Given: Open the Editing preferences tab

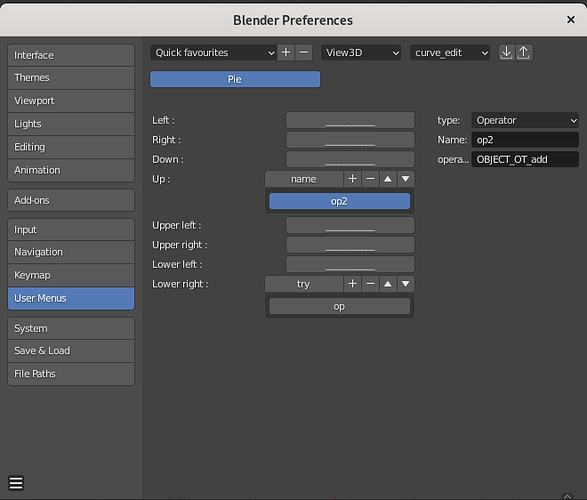Looking at the screenshot, I should [71, 147].
